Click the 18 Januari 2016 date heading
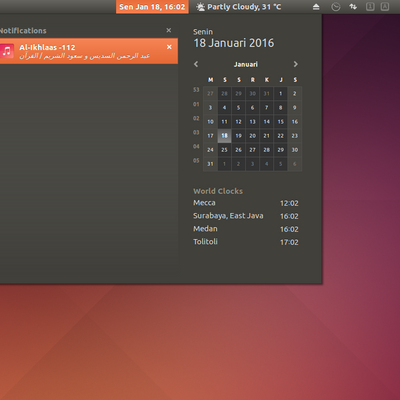 [234, 43]
